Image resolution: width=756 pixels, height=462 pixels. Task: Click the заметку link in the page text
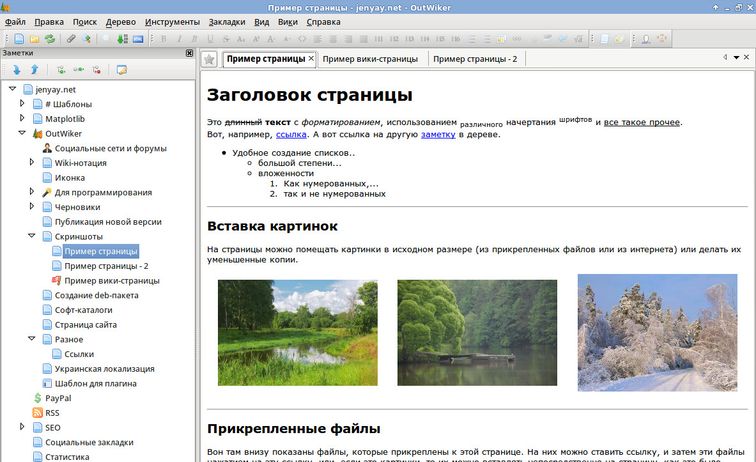click(x=438, y=134)
